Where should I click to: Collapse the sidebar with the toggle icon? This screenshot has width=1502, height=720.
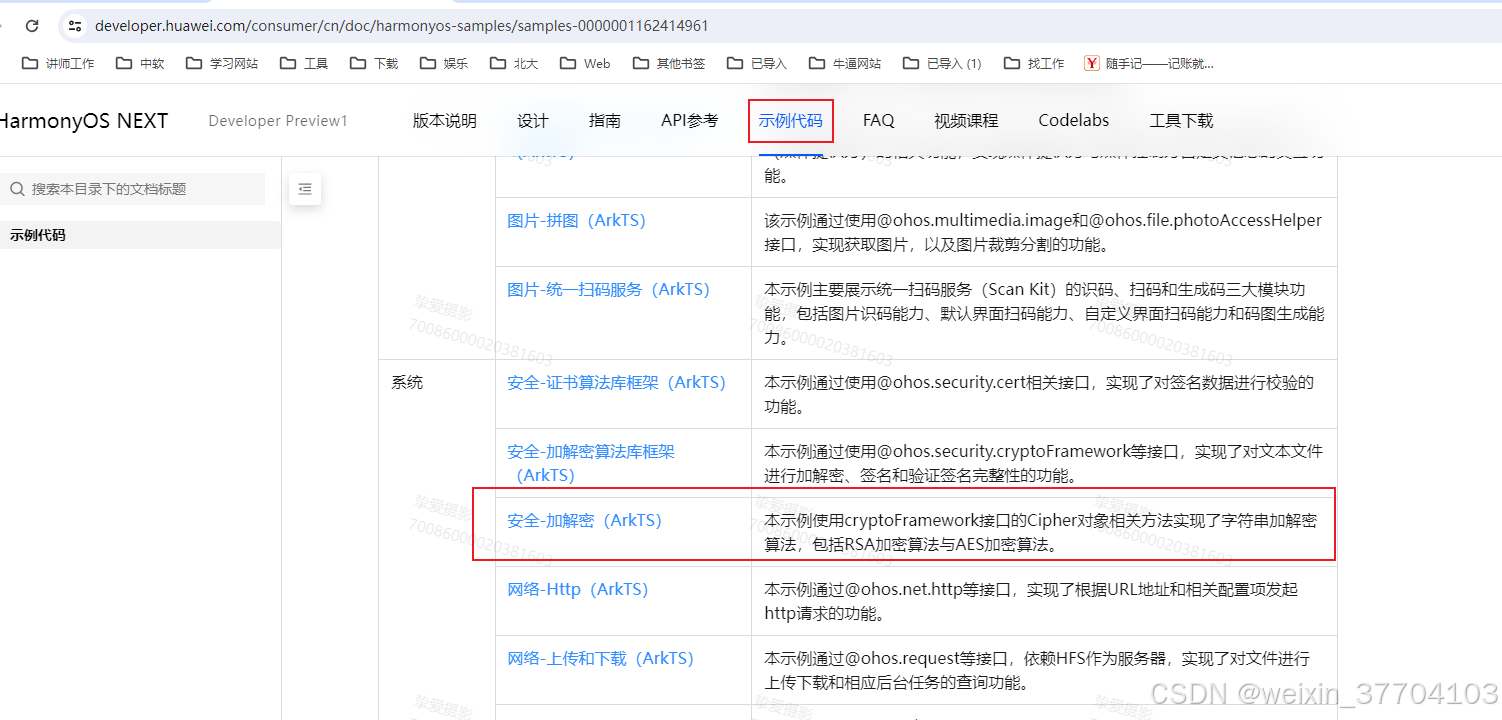tap(305, 189)
